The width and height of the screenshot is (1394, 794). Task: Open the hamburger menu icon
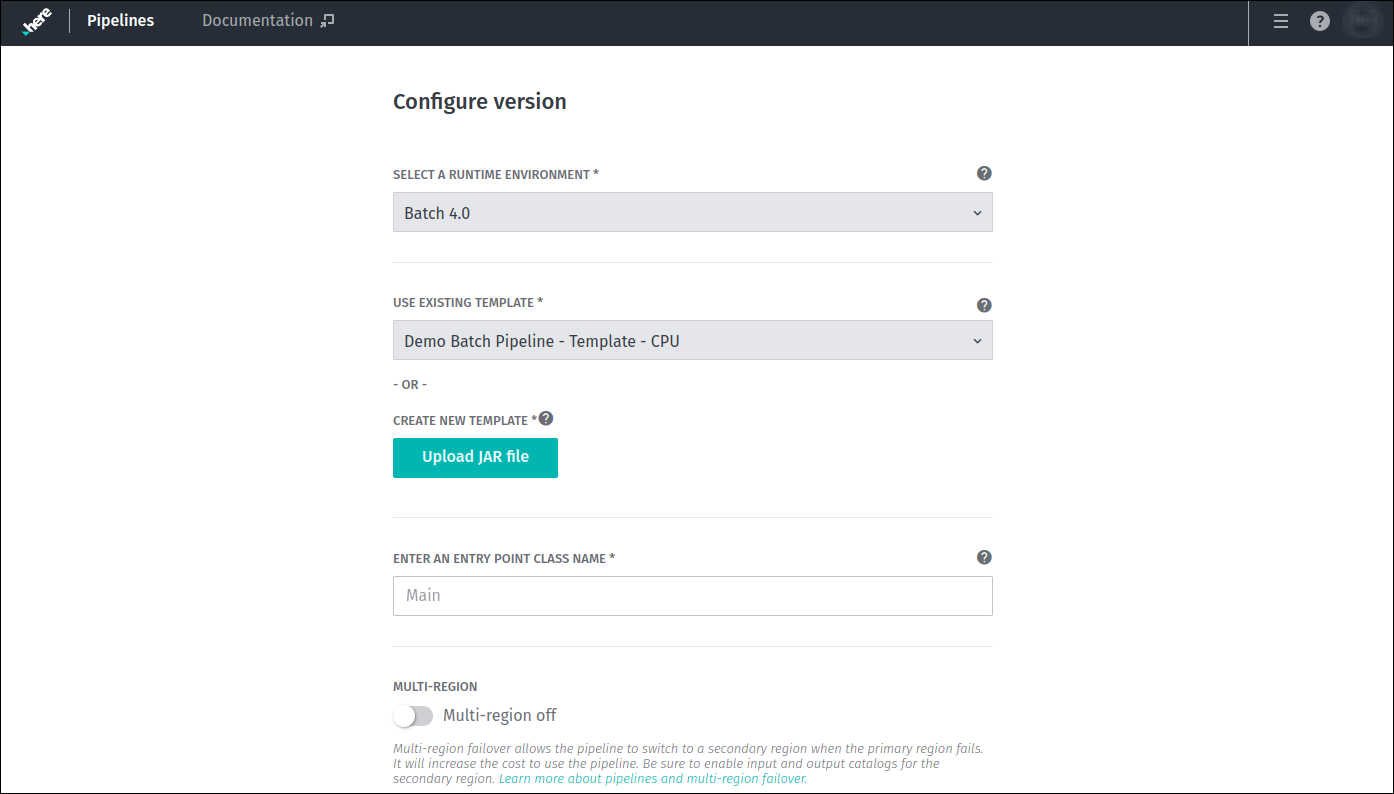1281,20
